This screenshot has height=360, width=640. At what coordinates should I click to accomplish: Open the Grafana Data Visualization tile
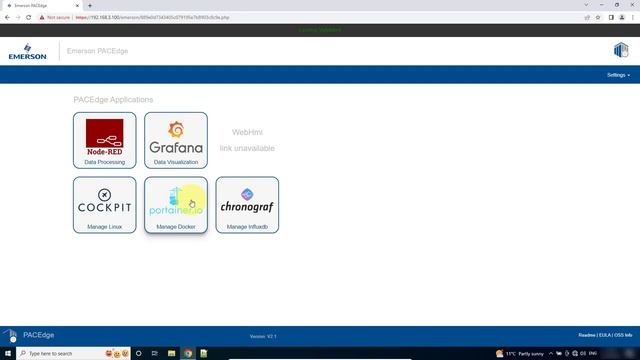176,140
